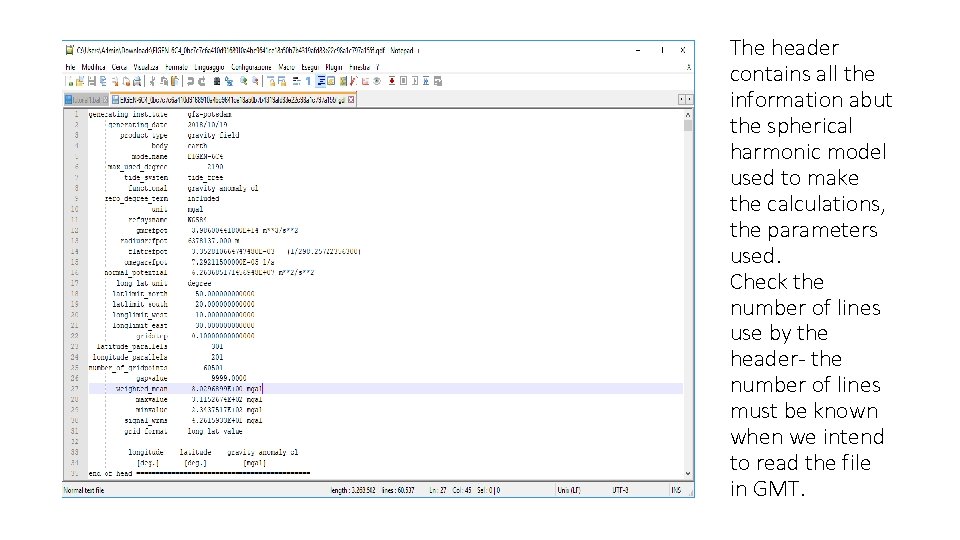Image resolution: width=960 pixels, height=540 pixels.
Task: Click the New document toolbar icon
Action: click(70, 81)
